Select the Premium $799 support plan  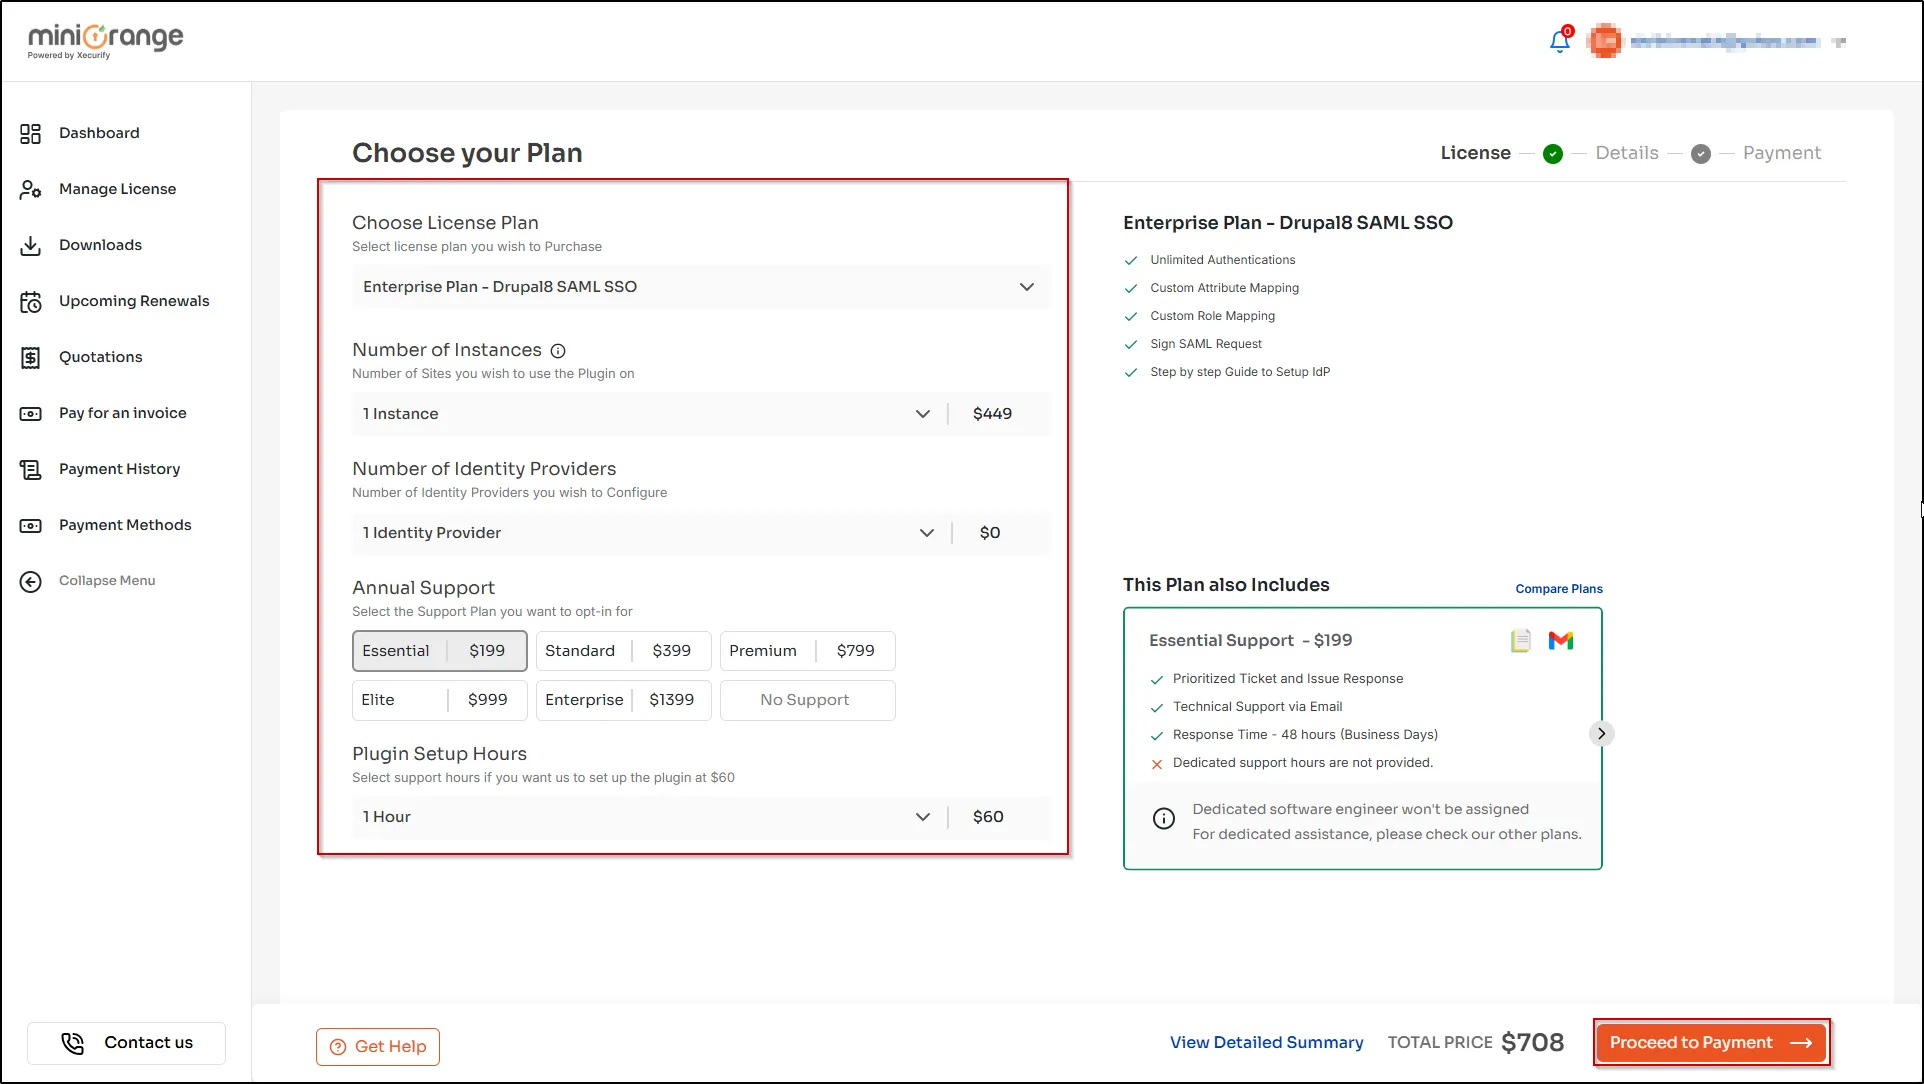point(807,651)
